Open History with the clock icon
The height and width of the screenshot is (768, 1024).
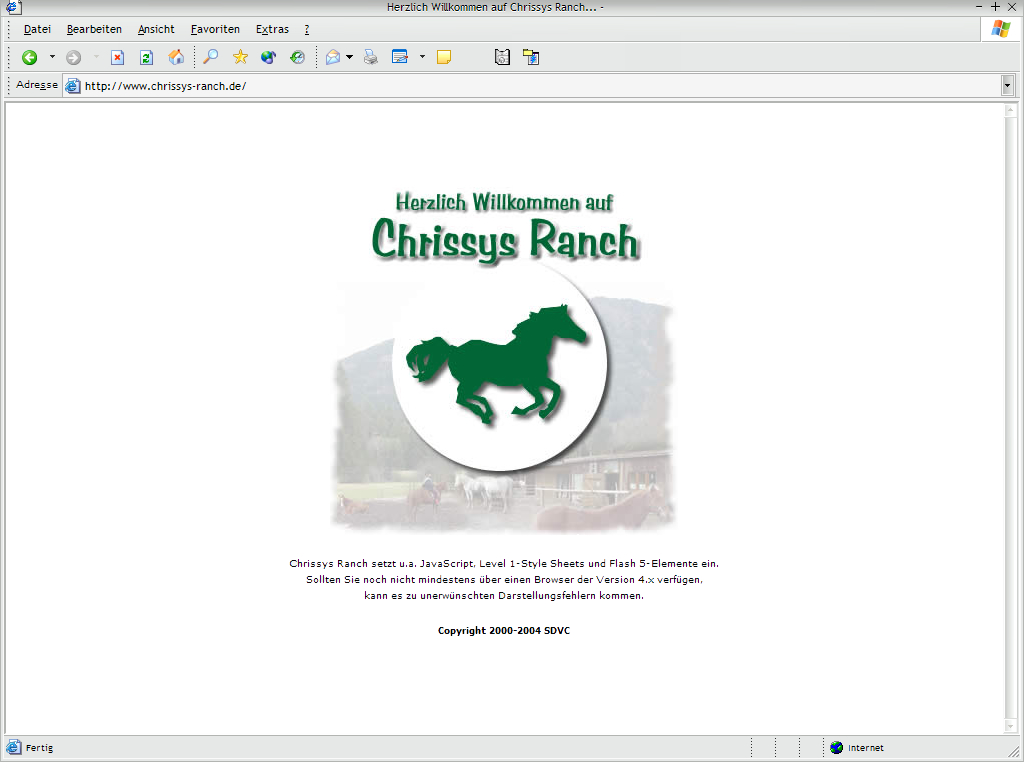tap(298, 57)
